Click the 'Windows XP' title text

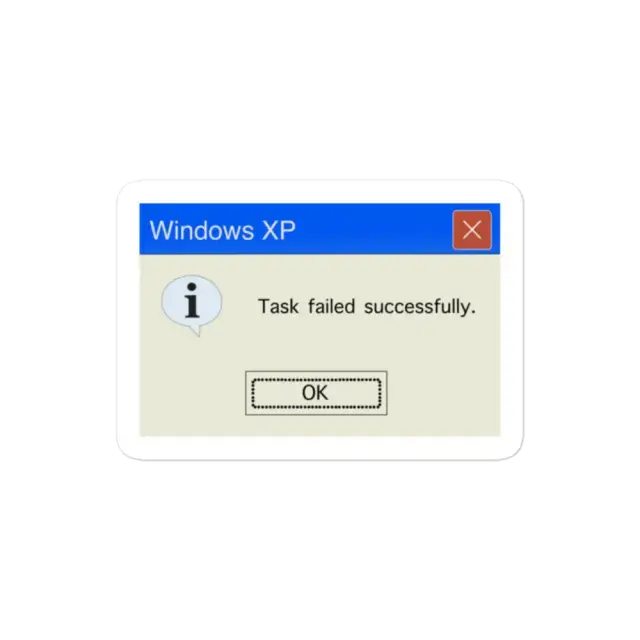coord(222,230)
